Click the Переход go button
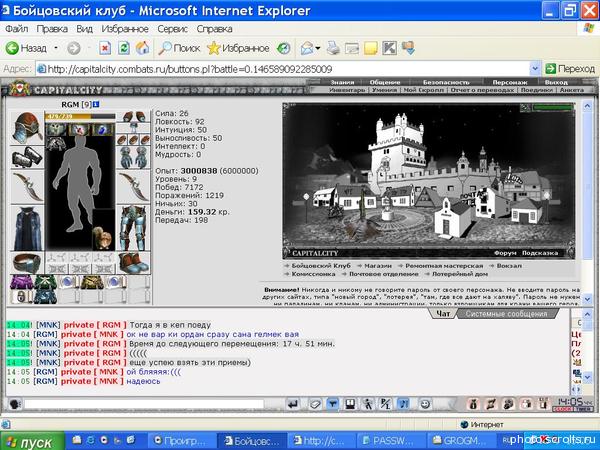This screenshot has height=450, width=600. point(570,69)
